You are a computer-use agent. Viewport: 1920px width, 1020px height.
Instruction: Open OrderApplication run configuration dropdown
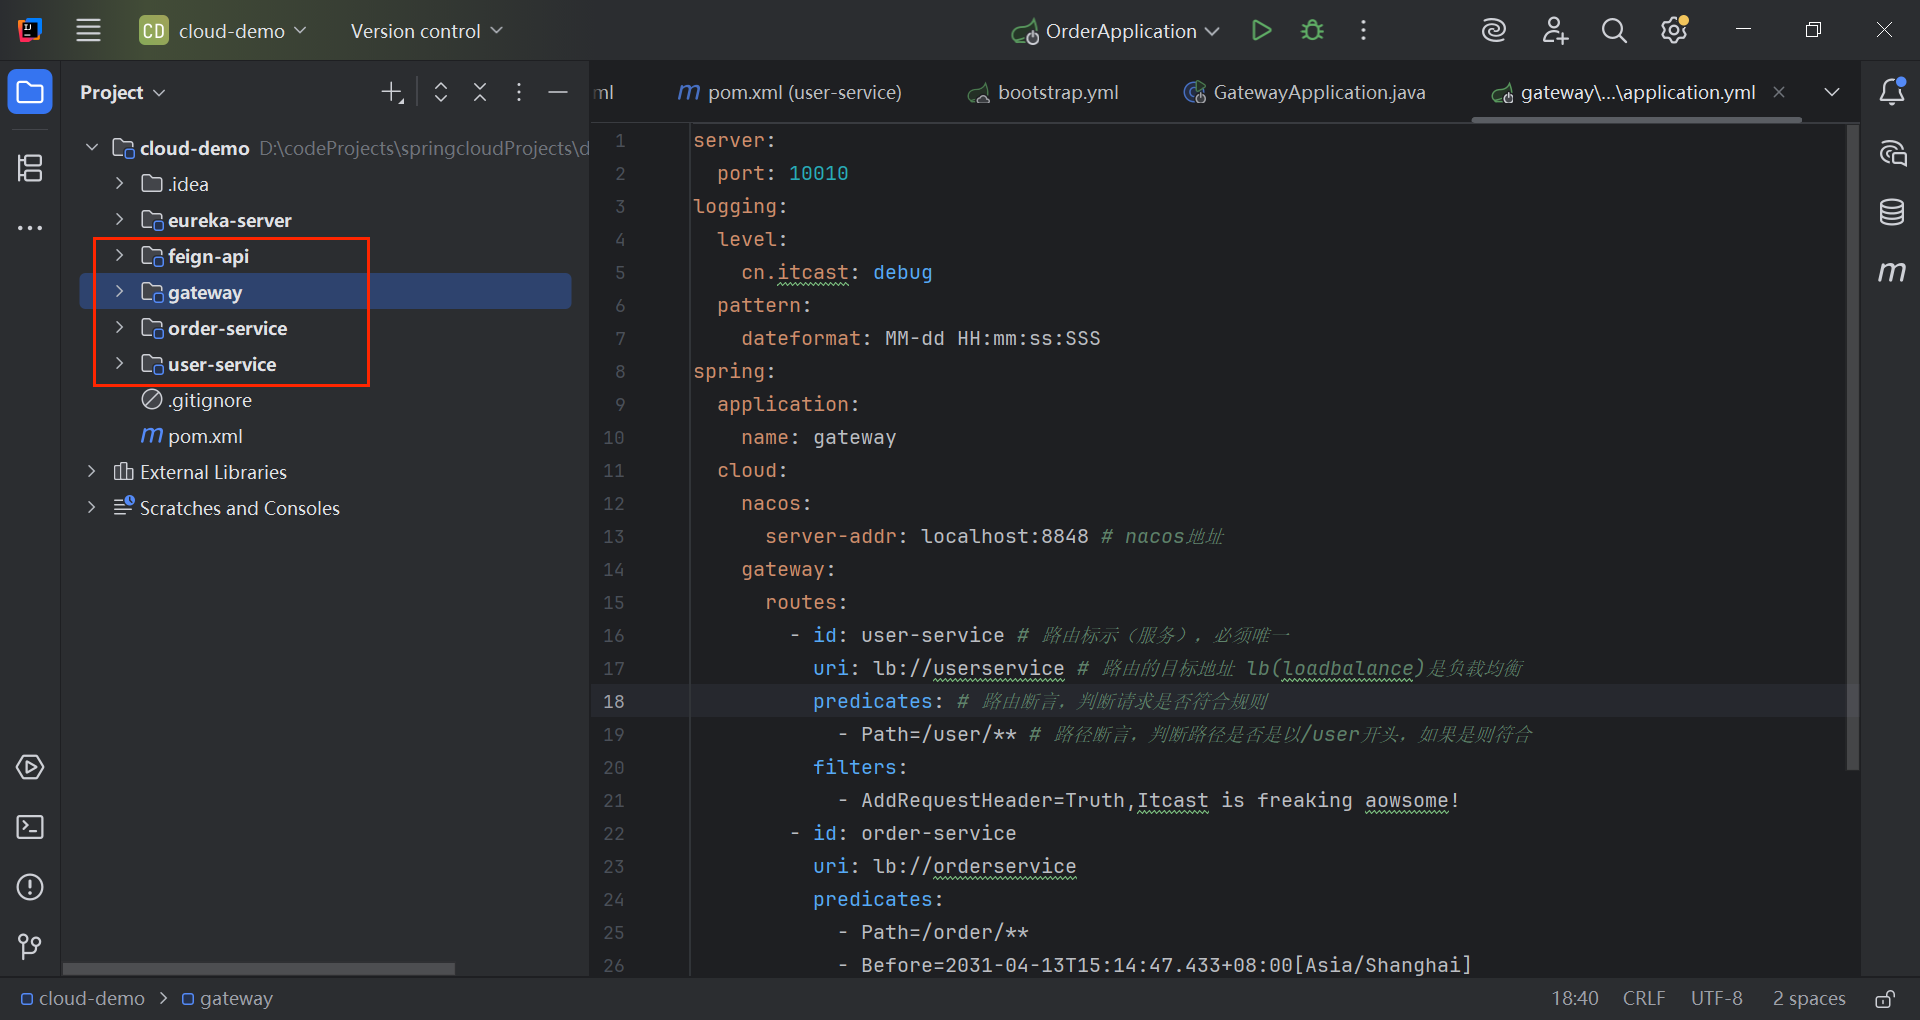point(1116,31)
